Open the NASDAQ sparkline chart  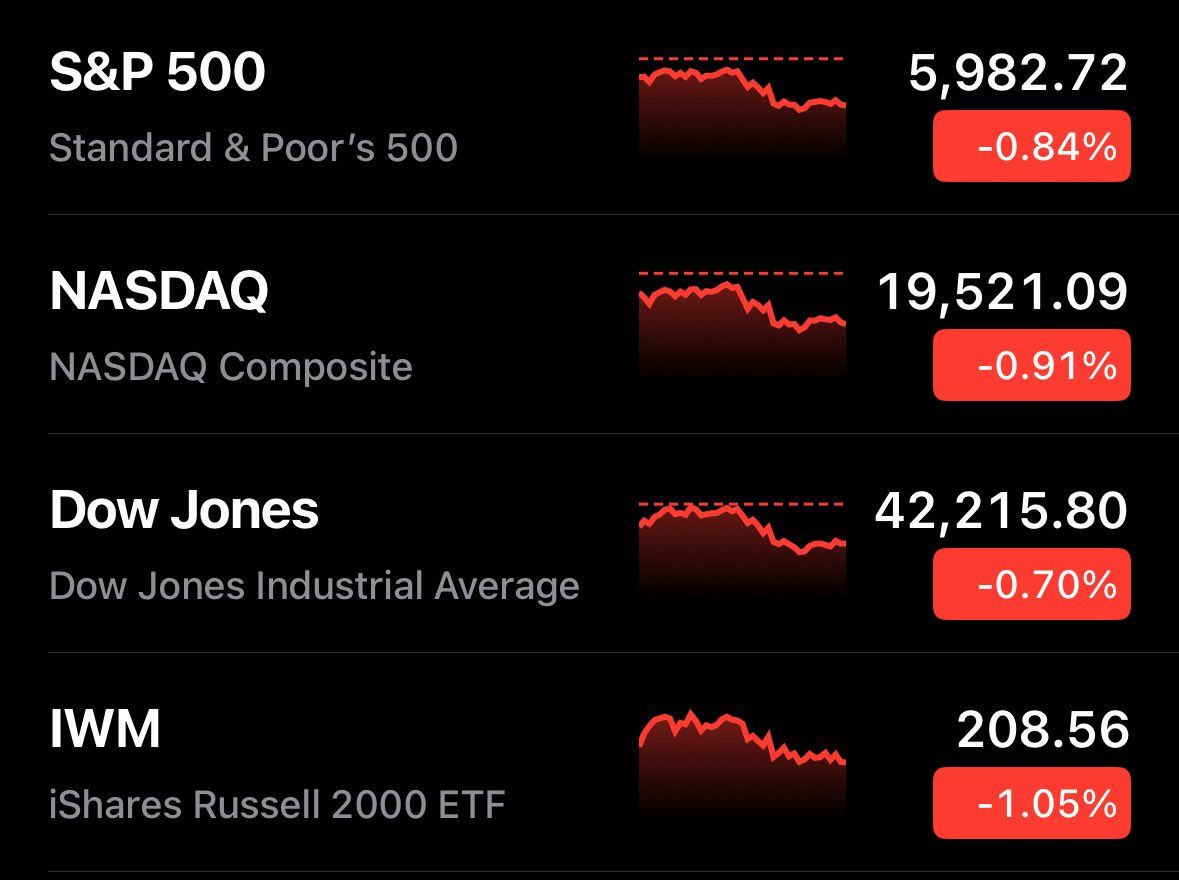(x=742, y=324)
